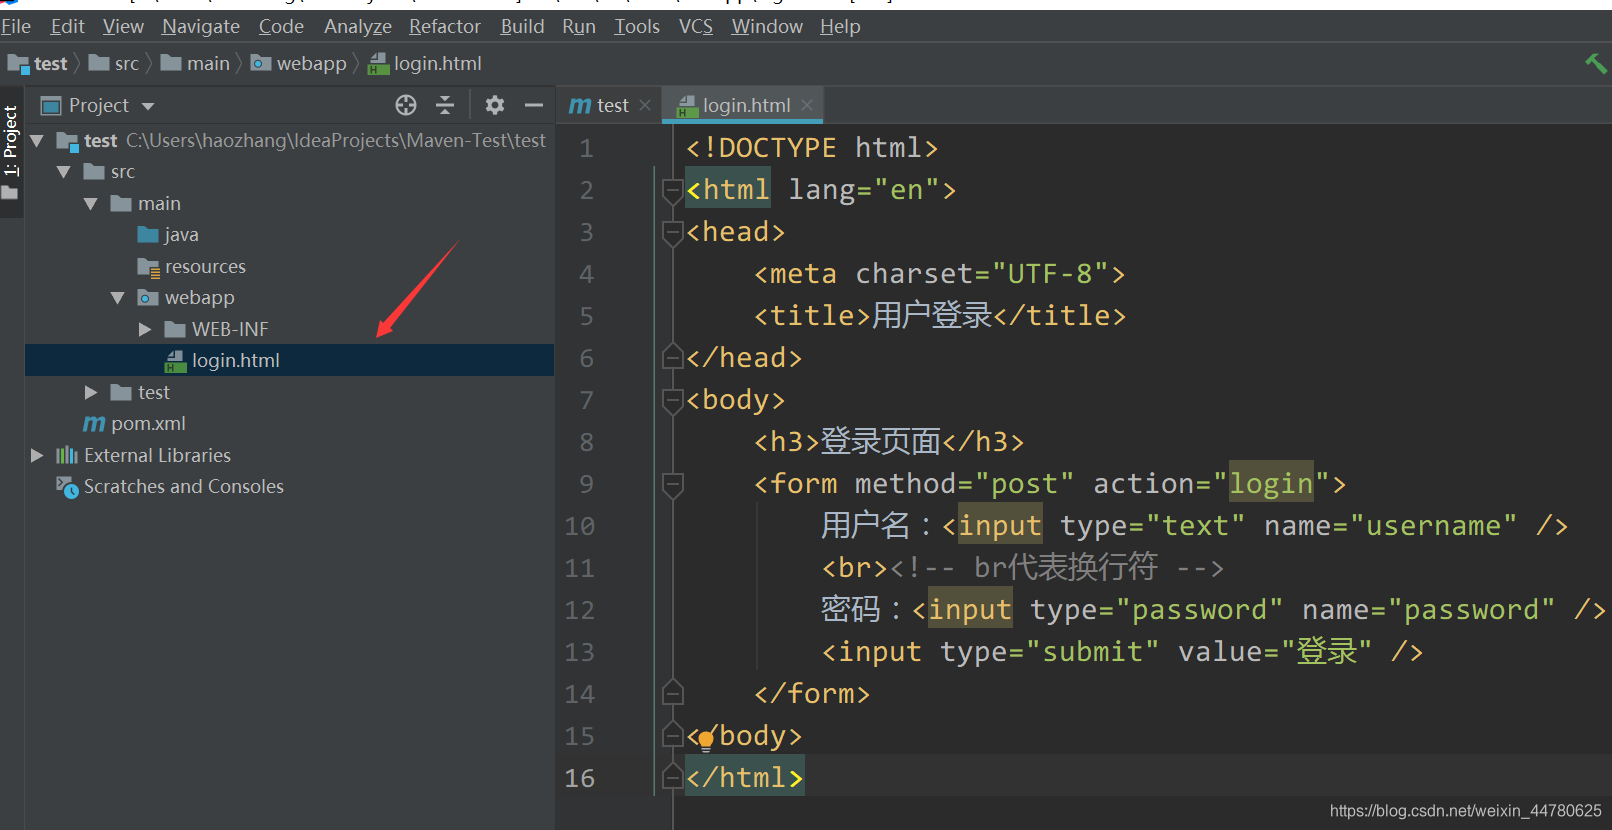Click the Collapse All icon in Project panel
This screenshot has width=1612, height=830.
point(445,105)
